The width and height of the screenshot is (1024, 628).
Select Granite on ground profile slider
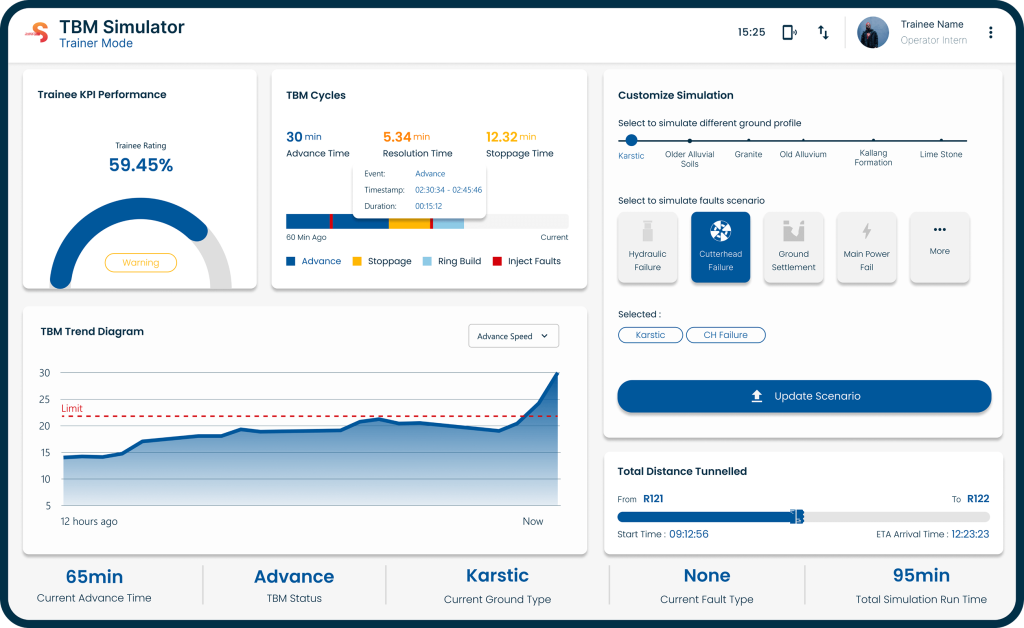[748, 141]
